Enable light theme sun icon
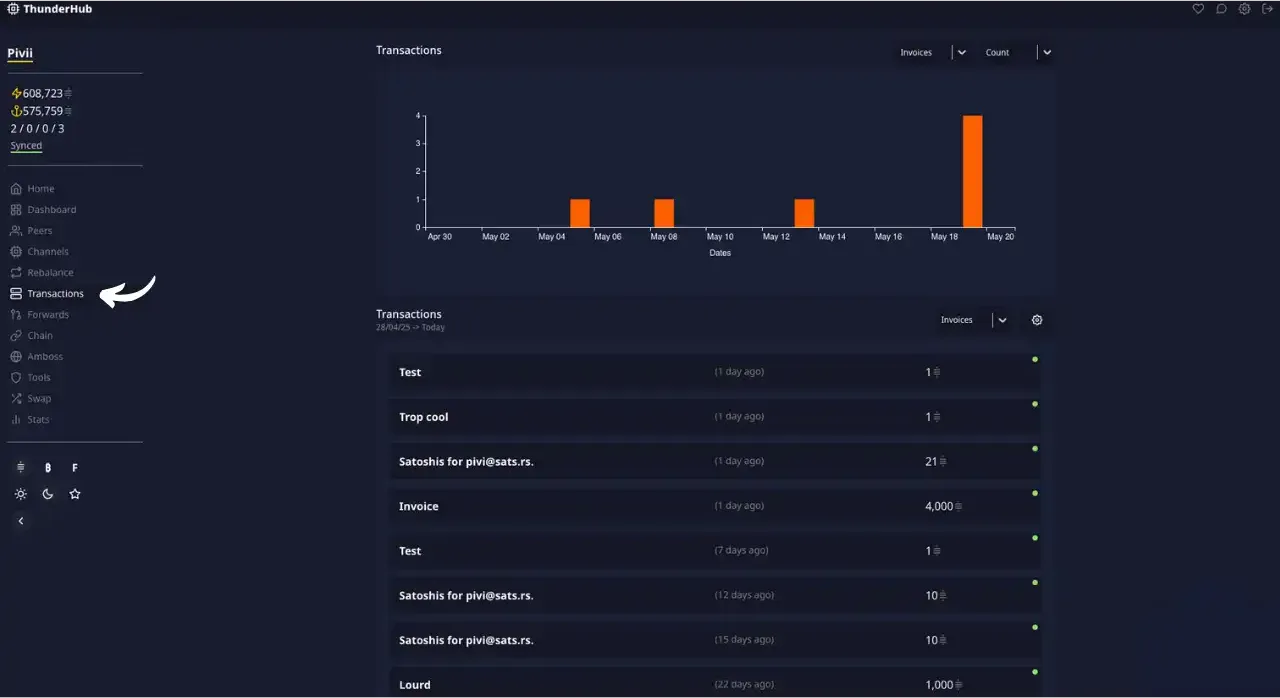This screenshot has width=1280, height=698. click(x=21, y=494)
